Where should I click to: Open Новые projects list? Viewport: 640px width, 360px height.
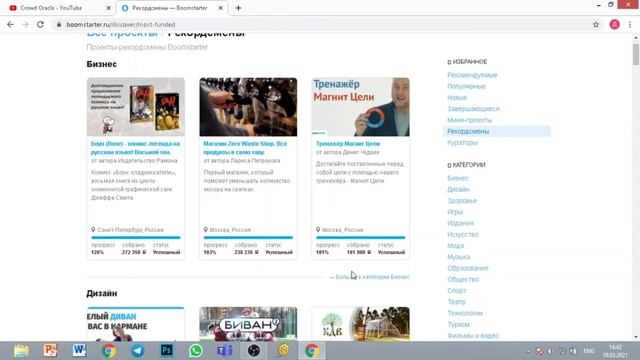[x=457, y=98]
